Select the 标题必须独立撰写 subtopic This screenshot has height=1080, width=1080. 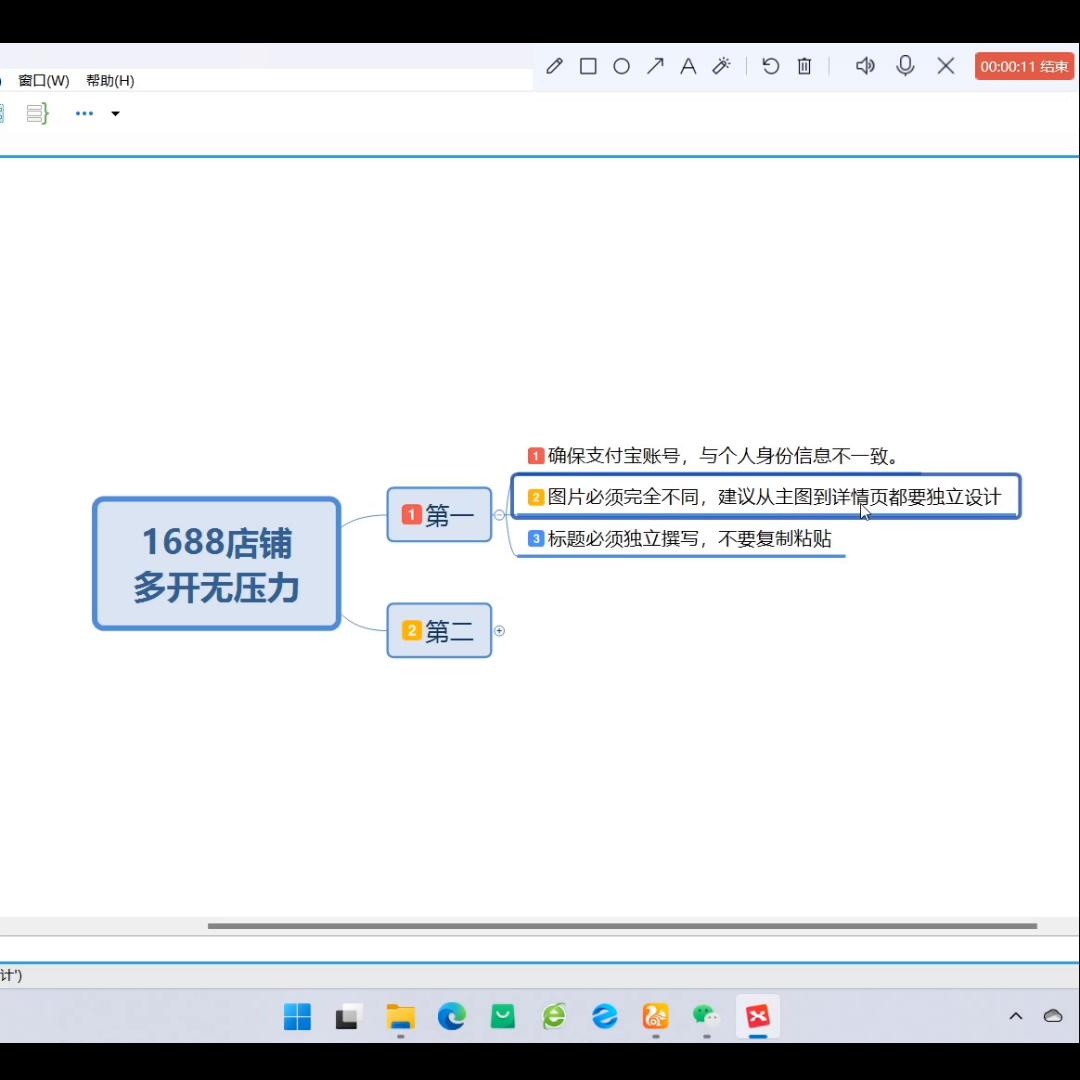click(681, 539)
